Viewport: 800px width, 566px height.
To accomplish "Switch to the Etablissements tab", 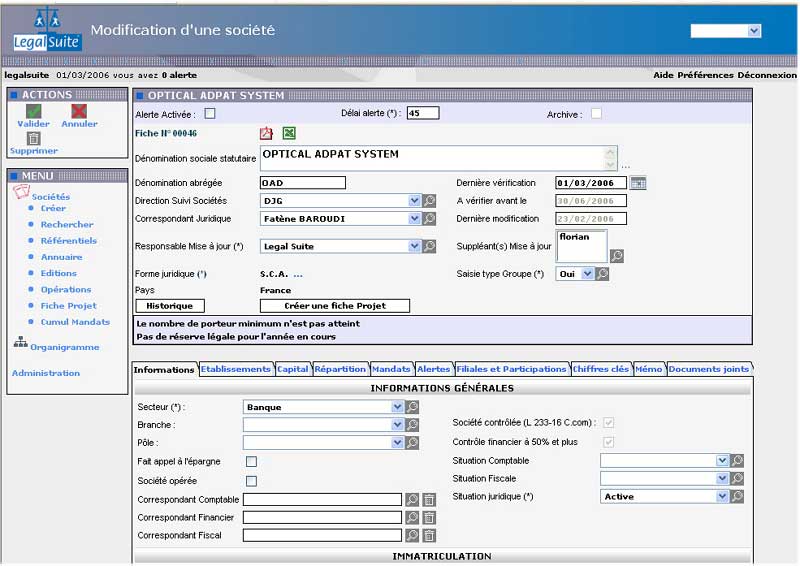I will click(x=236, y=369).
